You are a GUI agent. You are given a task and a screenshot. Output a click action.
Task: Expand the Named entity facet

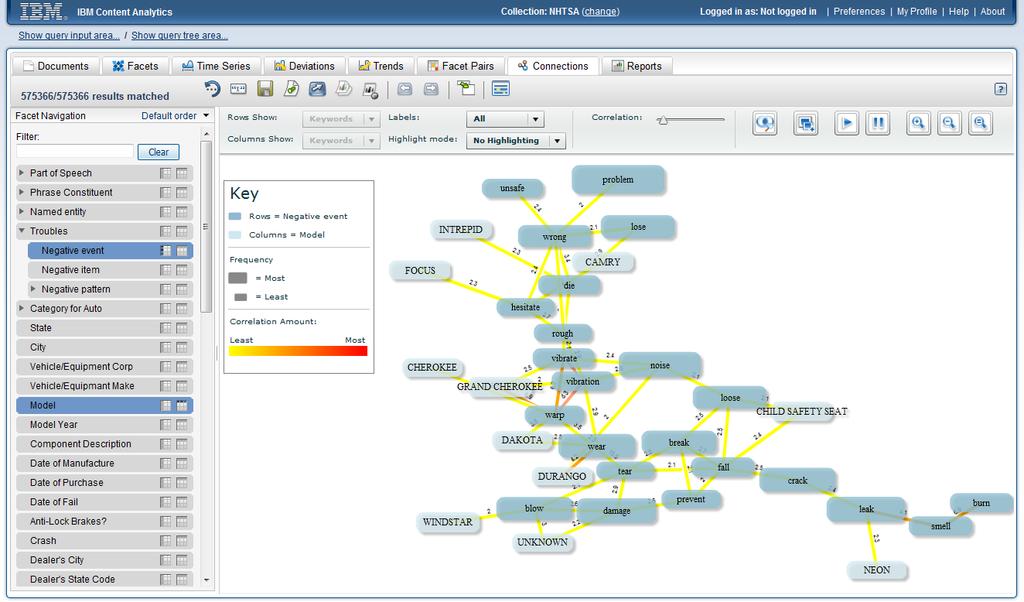point(22,212)
